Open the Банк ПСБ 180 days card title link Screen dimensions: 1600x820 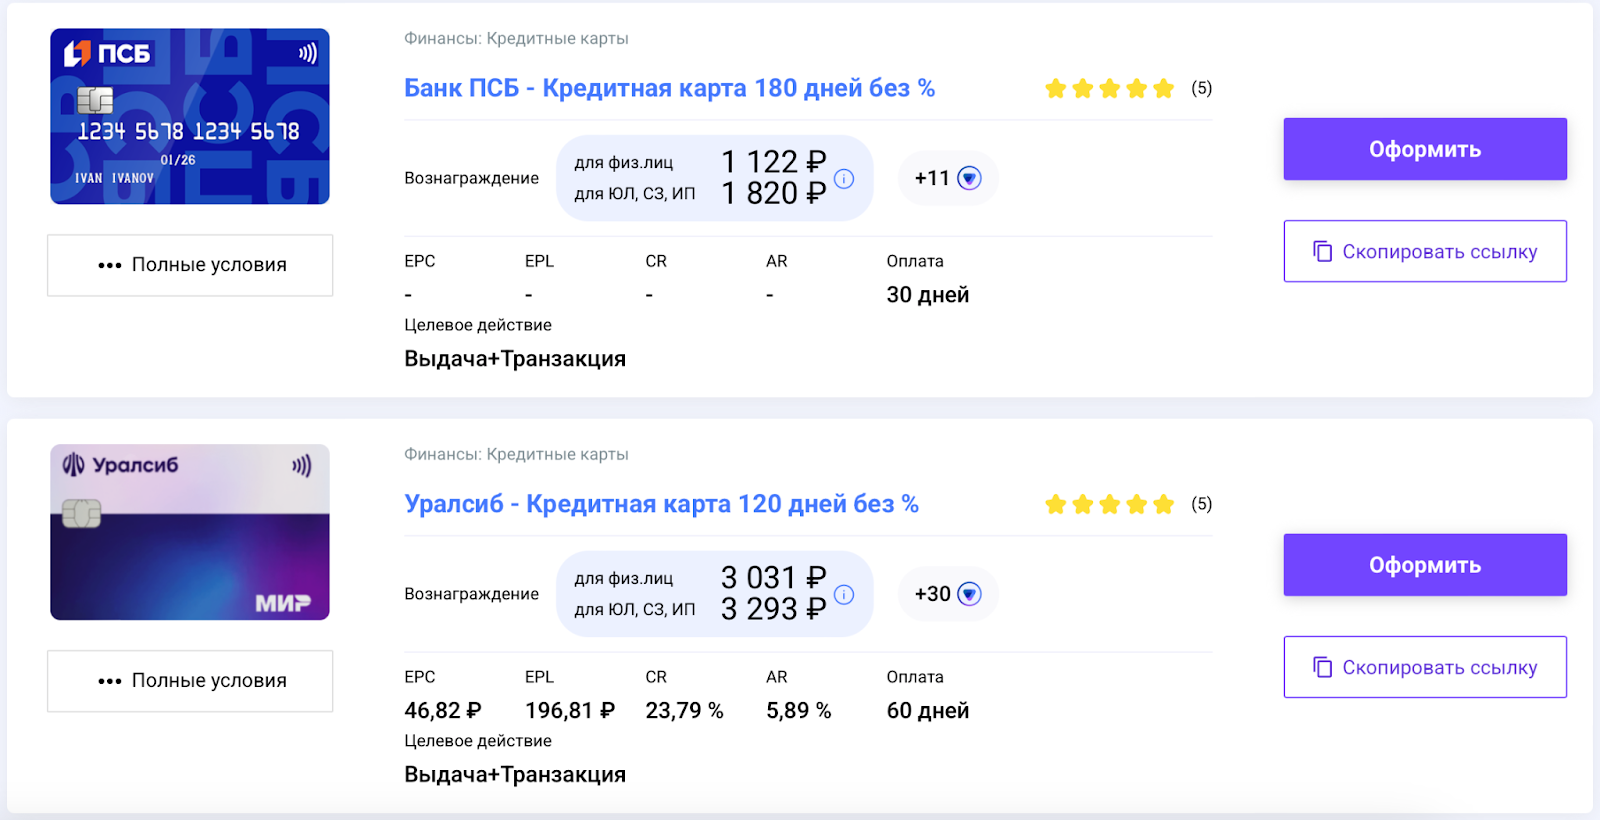click(669, 88)
